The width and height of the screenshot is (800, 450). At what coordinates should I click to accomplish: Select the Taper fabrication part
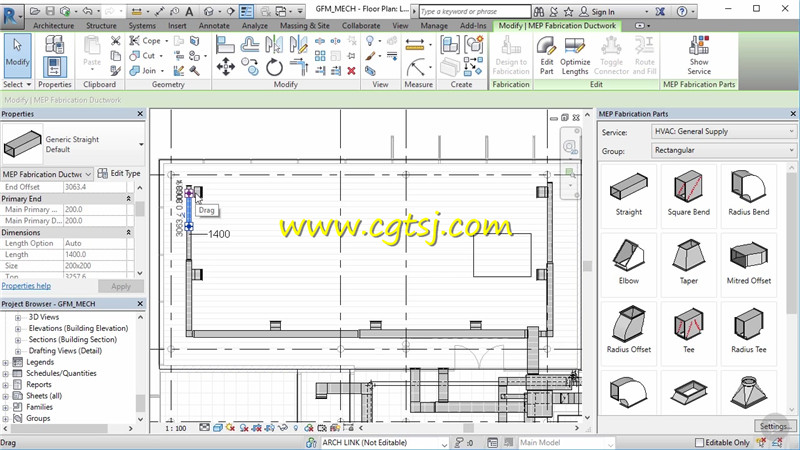pyautogui.click(x=688, y=263)
